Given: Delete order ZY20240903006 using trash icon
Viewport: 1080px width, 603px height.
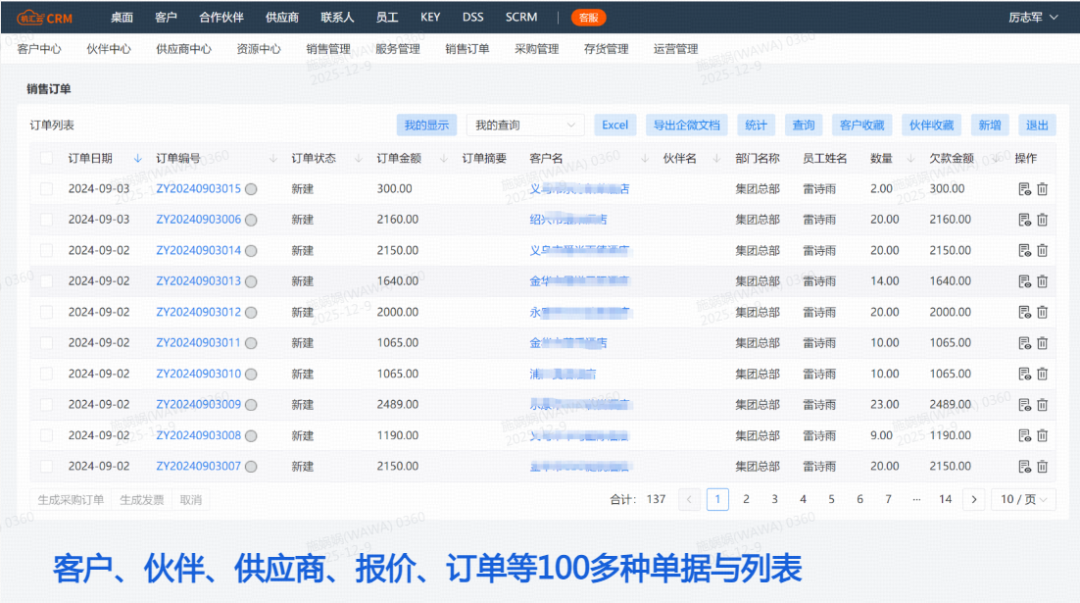Looking at the screenshot, I should tap(1041, 219).
